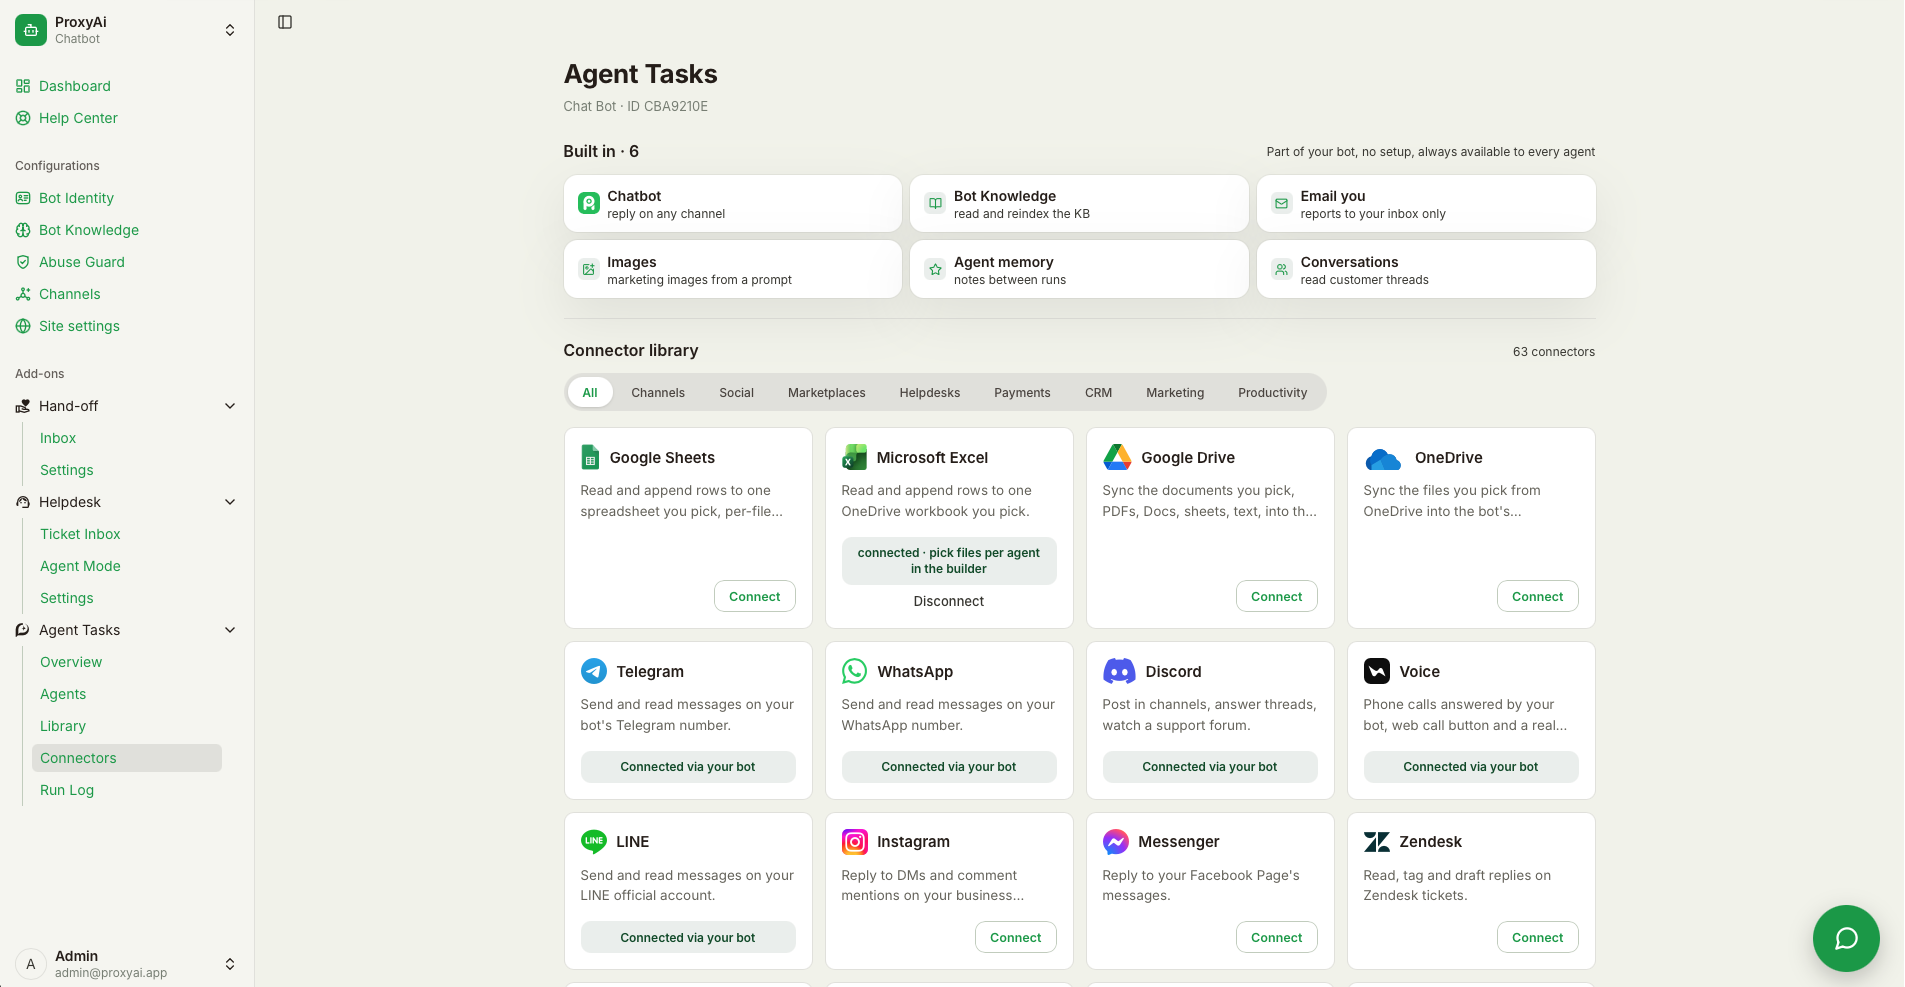Click the Voice connector icon
Viewport: 1905px width, 987px height.
tap(1377, 671)
